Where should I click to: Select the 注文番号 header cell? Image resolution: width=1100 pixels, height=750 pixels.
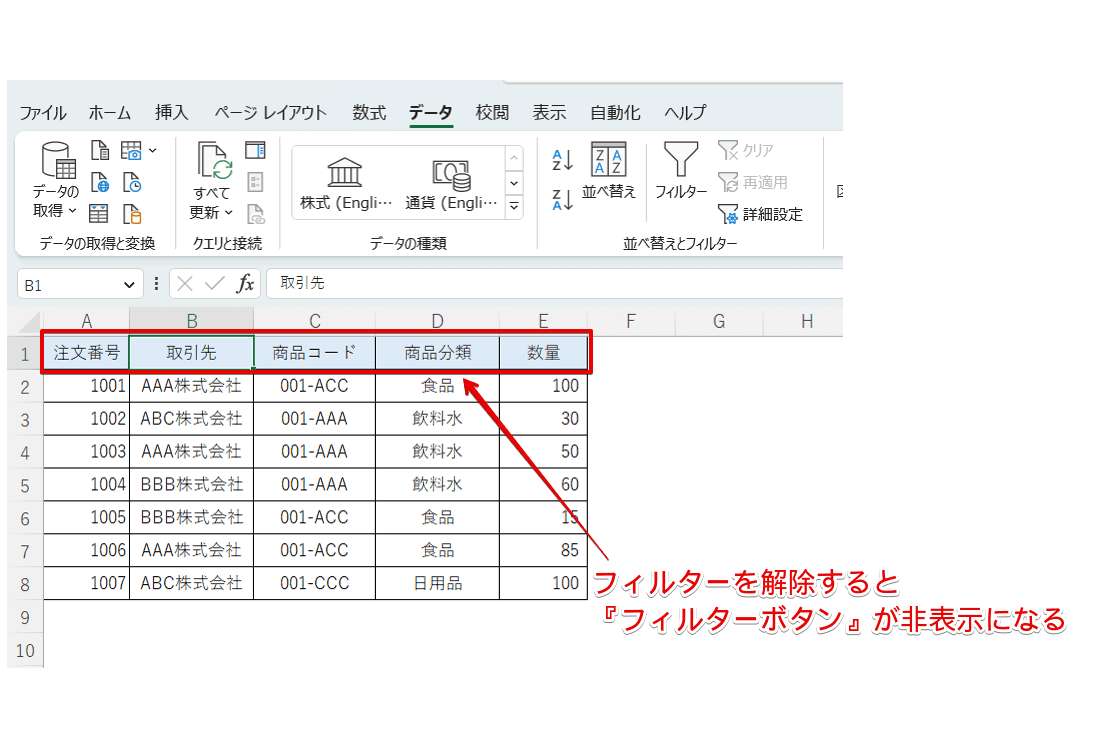(x=86, y=353)
